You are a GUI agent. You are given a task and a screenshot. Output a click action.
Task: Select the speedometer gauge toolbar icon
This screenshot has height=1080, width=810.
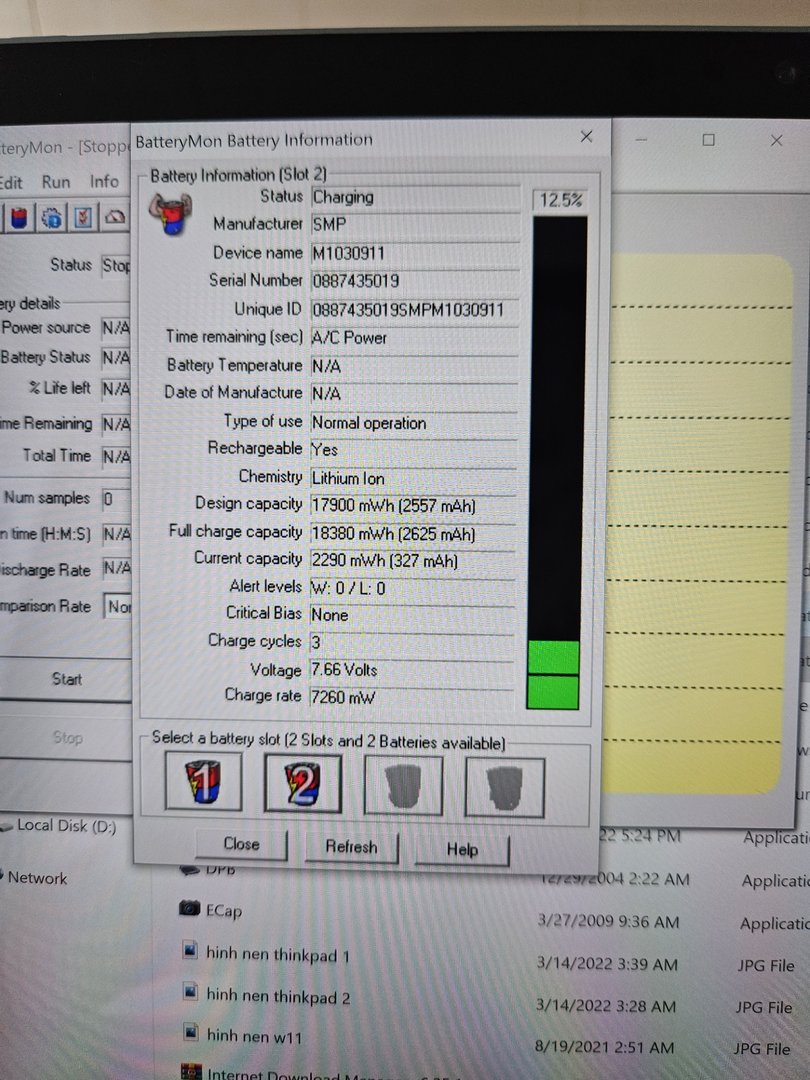[114, 217]
